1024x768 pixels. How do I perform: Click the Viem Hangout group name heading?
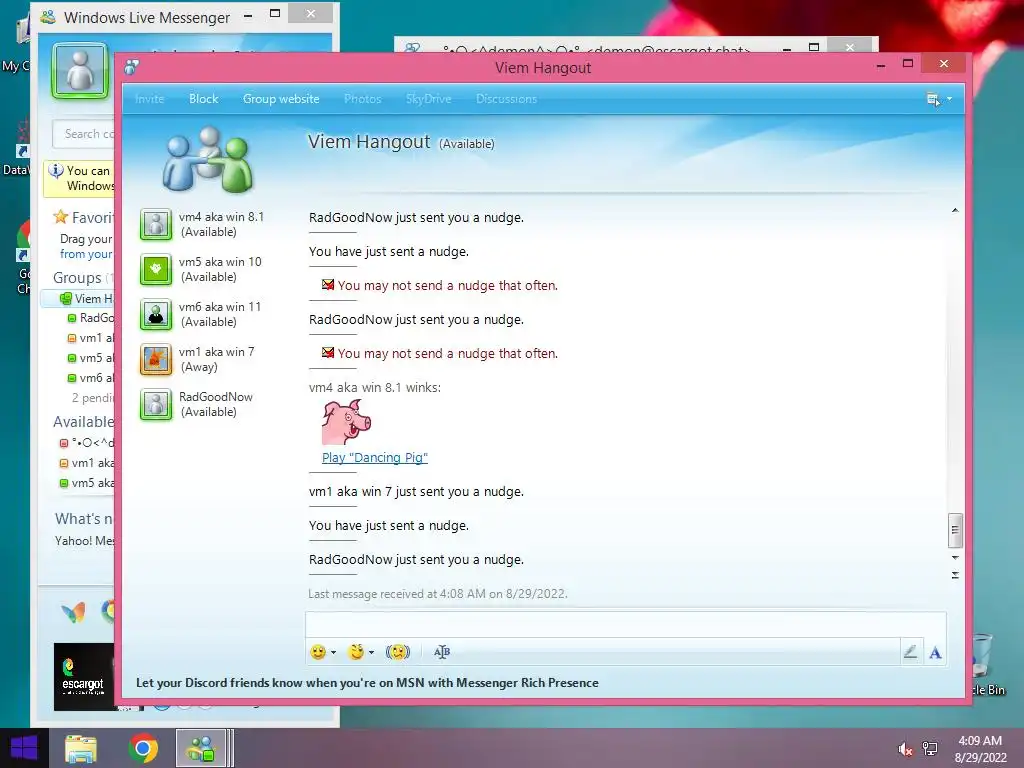(x=369, y=142)
